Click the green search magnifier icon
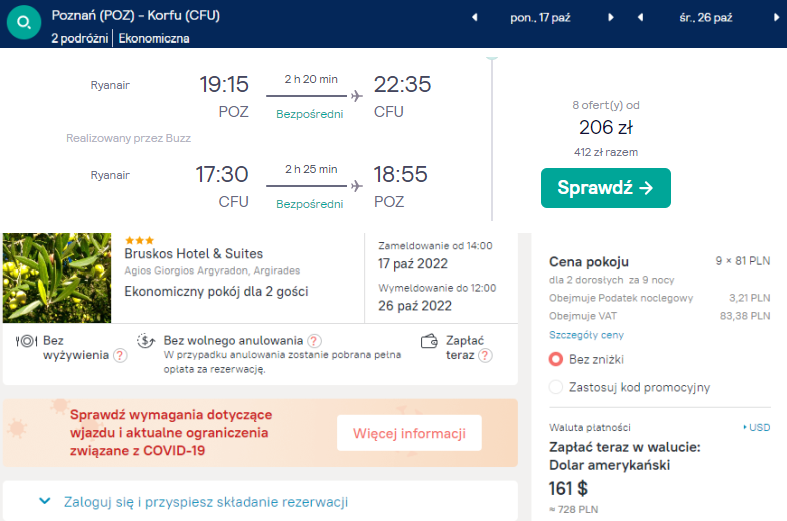 pos(24,23)
